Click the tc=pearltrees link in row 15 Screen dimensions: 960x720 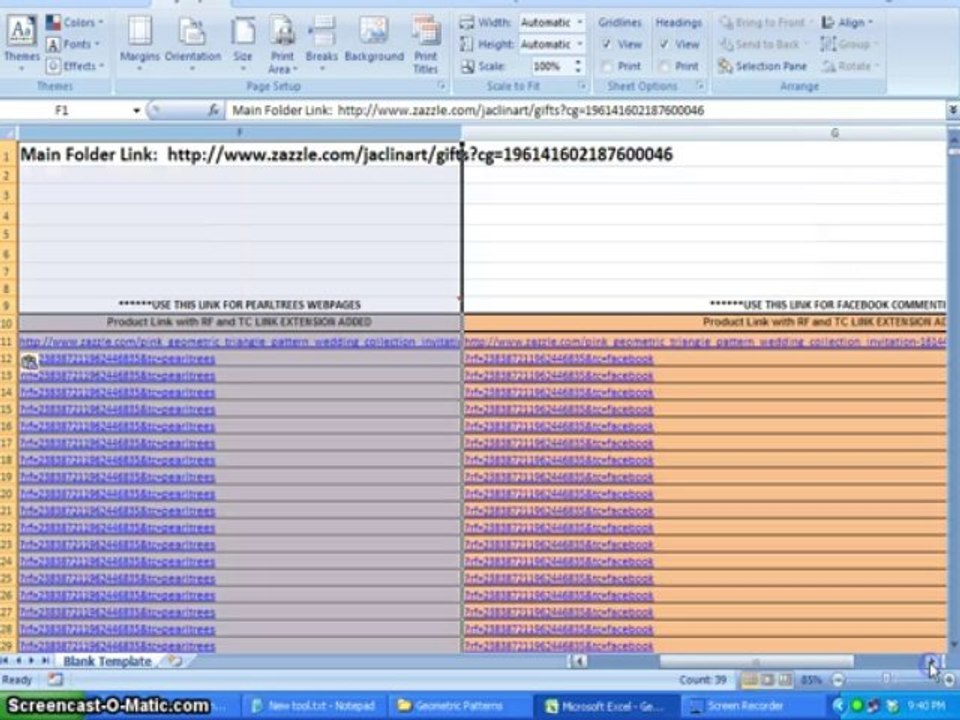coord(118,410)
